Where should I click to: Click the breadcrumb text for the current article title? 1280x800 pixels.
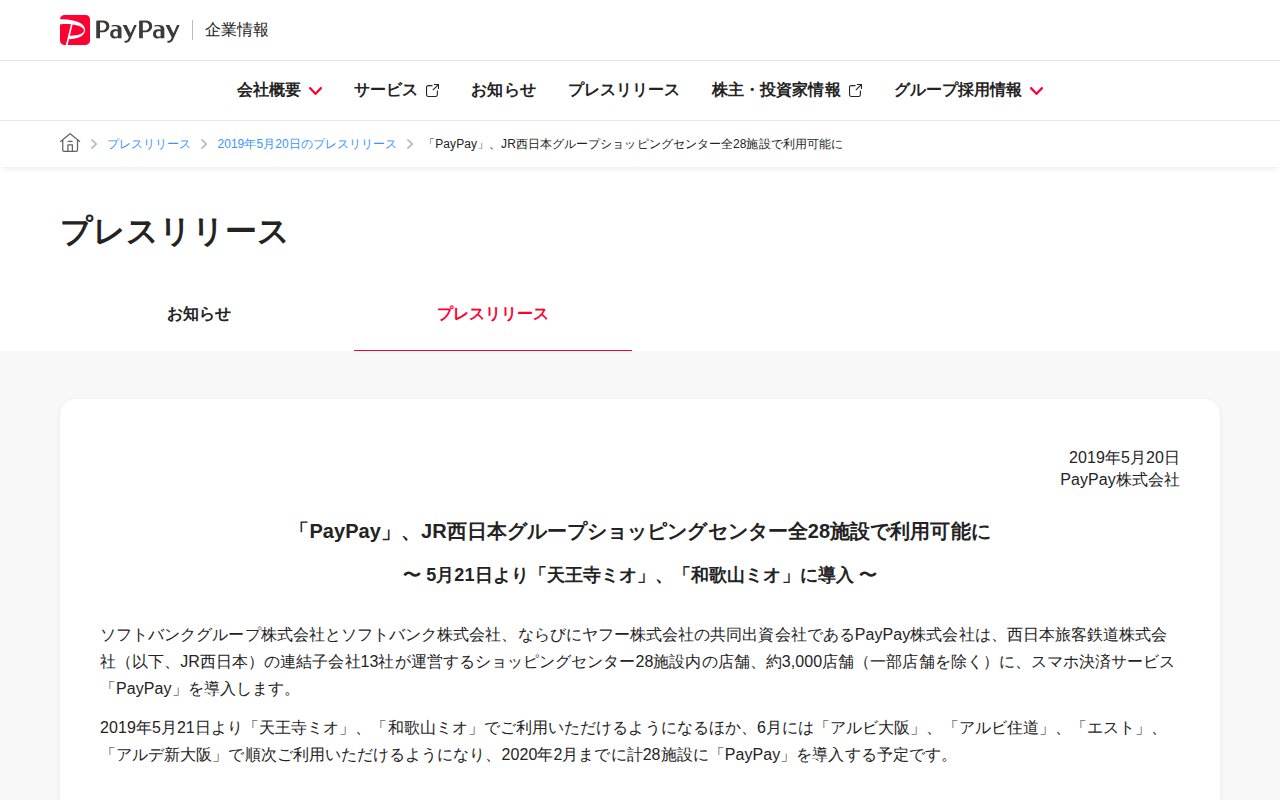coord(633,144)
